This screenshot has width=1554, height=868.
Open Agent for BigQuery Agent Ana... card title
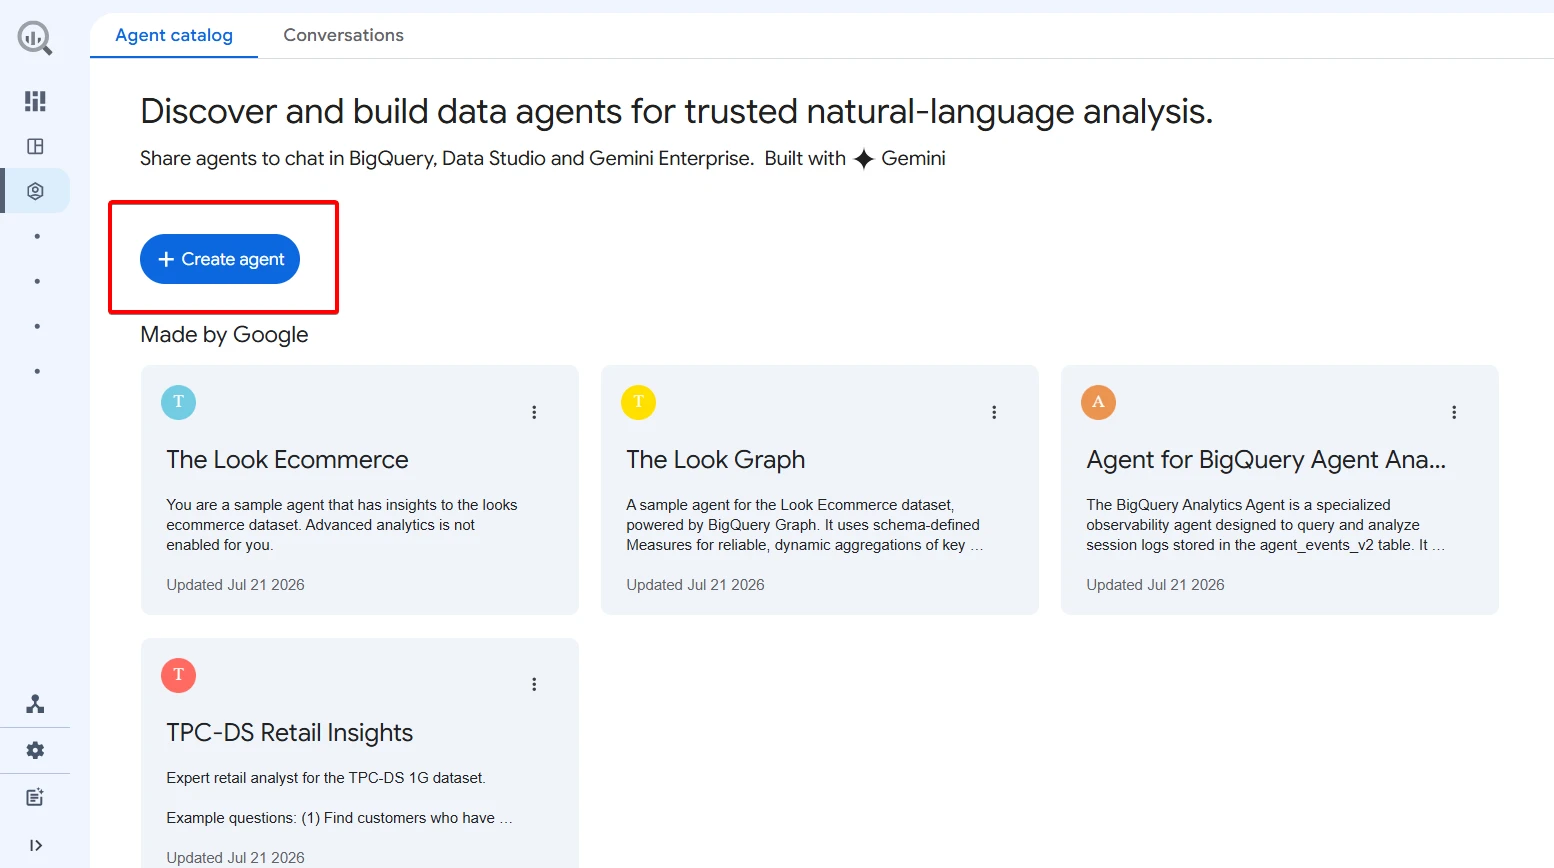[1266, 460]
